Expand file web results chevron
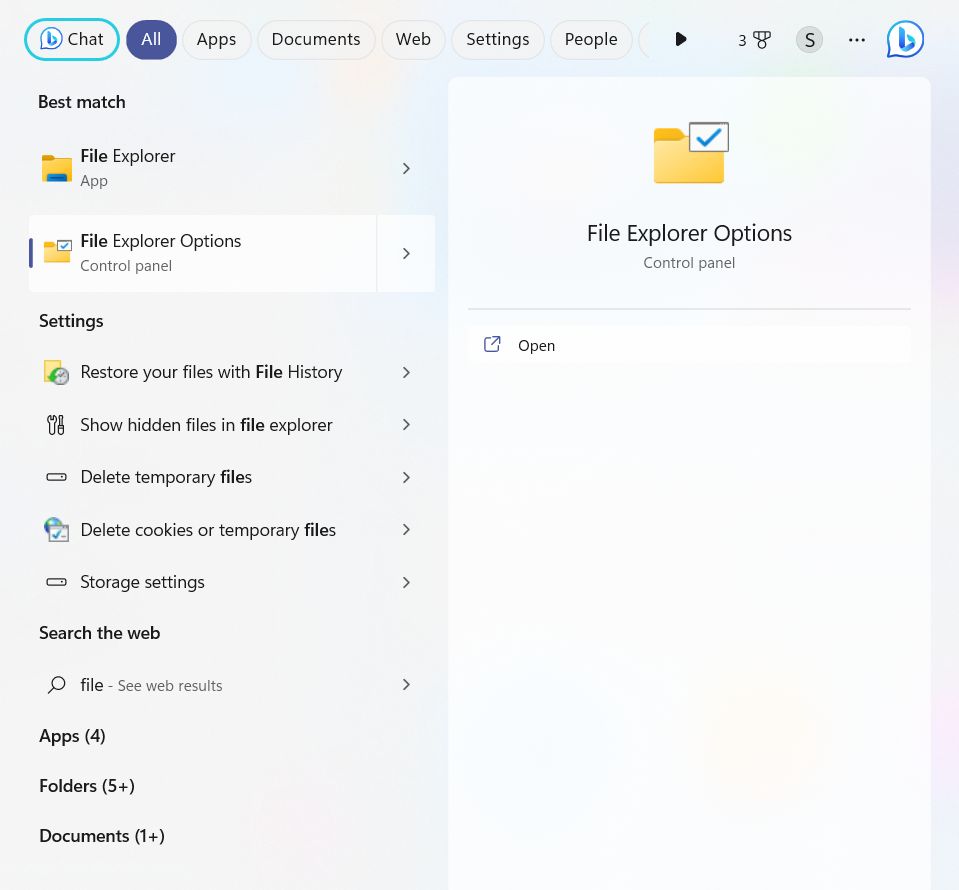Viewport: 959px width, 890px height. point(406,685)
